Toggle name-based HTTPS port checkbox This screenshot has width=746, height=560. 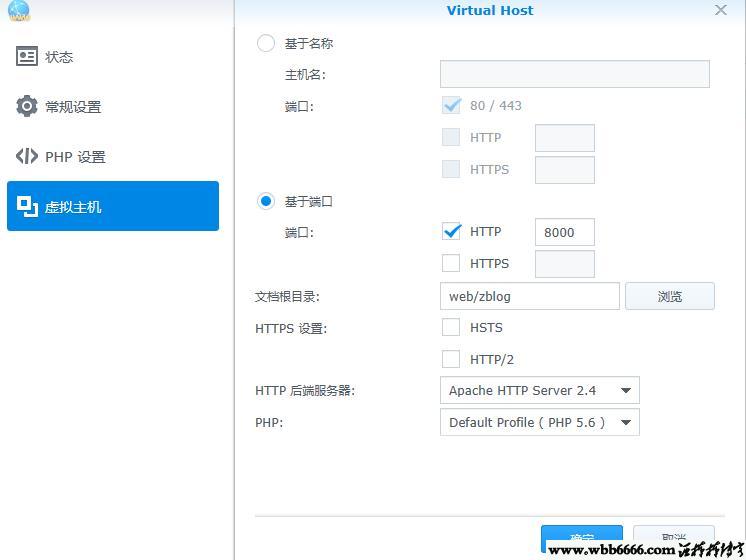point(451,169)
